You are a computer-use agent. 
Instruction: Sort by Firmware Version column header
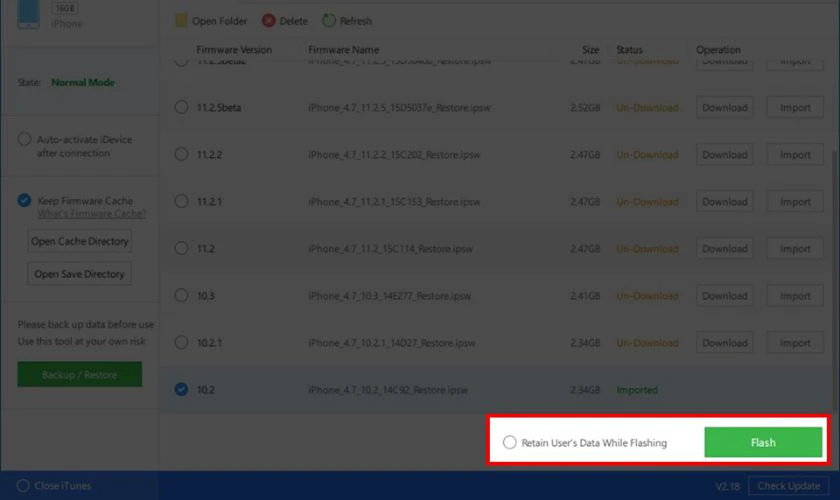(x=234, y=49)
